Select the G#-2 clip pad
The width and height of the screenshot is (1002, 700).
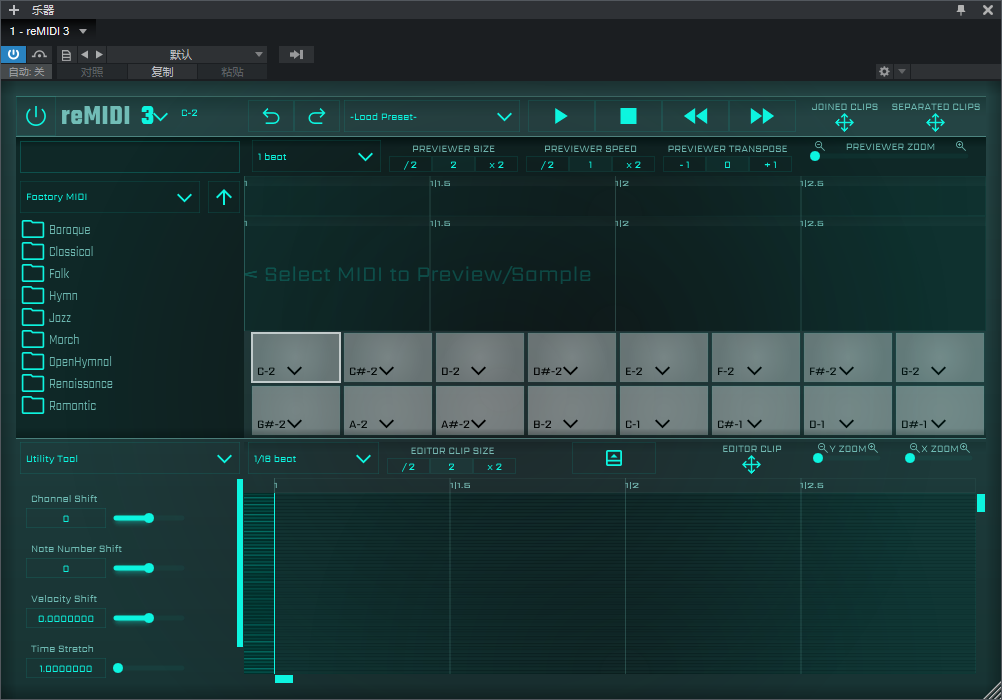[x=296, y=410]
